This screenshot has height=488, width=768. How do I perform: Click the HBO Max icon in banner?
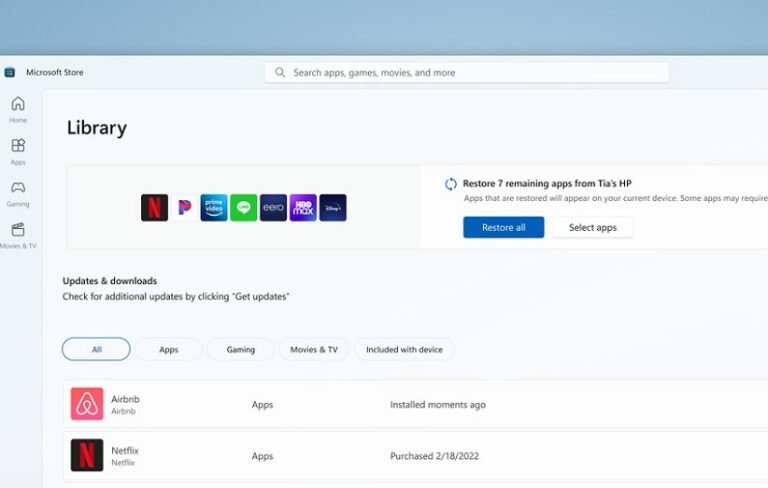point(303,208)
